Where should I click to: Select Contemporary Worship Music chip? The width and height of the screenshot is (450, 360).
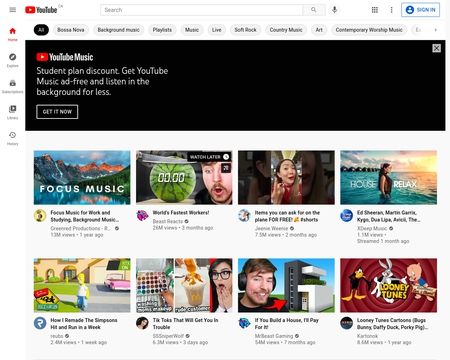pos(369,30)
